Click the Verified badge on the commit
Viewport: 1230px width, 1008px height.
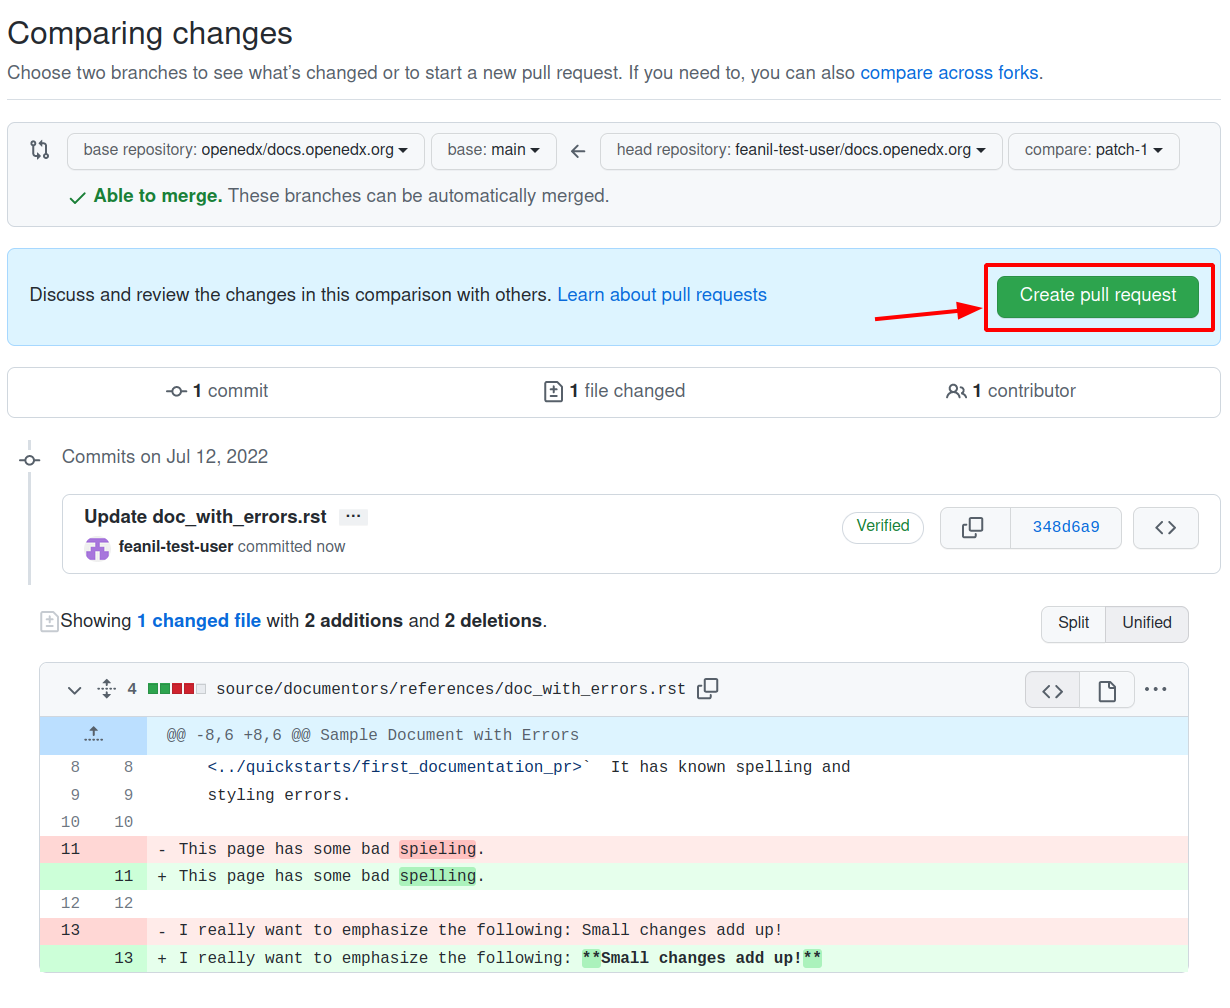pyautogui.click(x=882, y=527)
